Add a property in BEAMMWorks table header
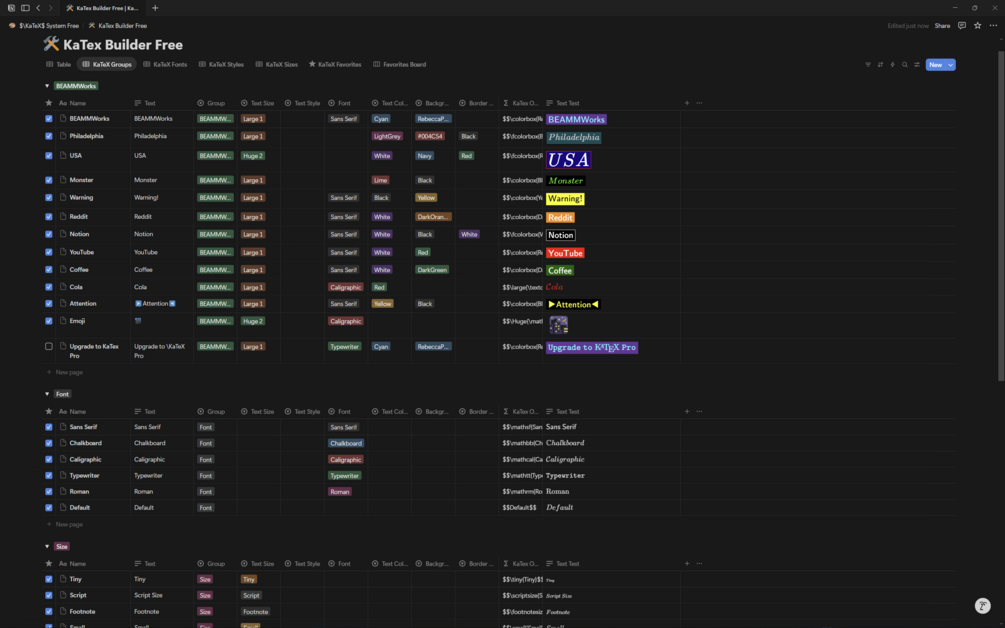 tap(686, 103)
